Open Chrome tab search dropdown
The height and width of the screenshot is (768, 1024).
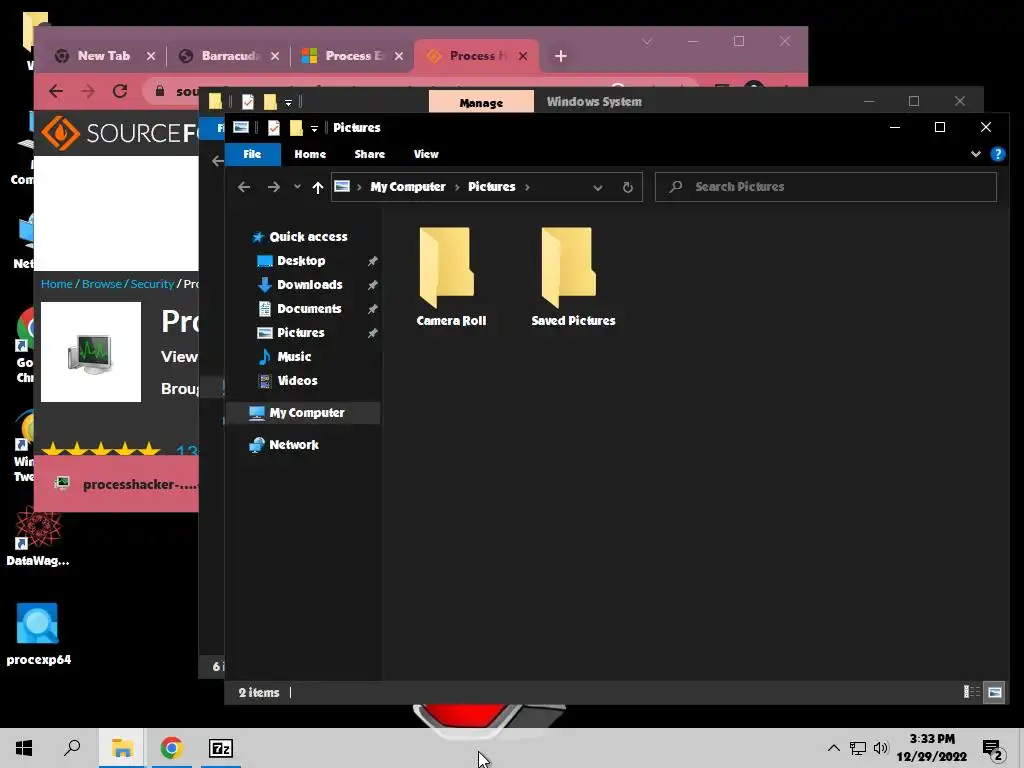pyautogui.click(x=647, y=41)
